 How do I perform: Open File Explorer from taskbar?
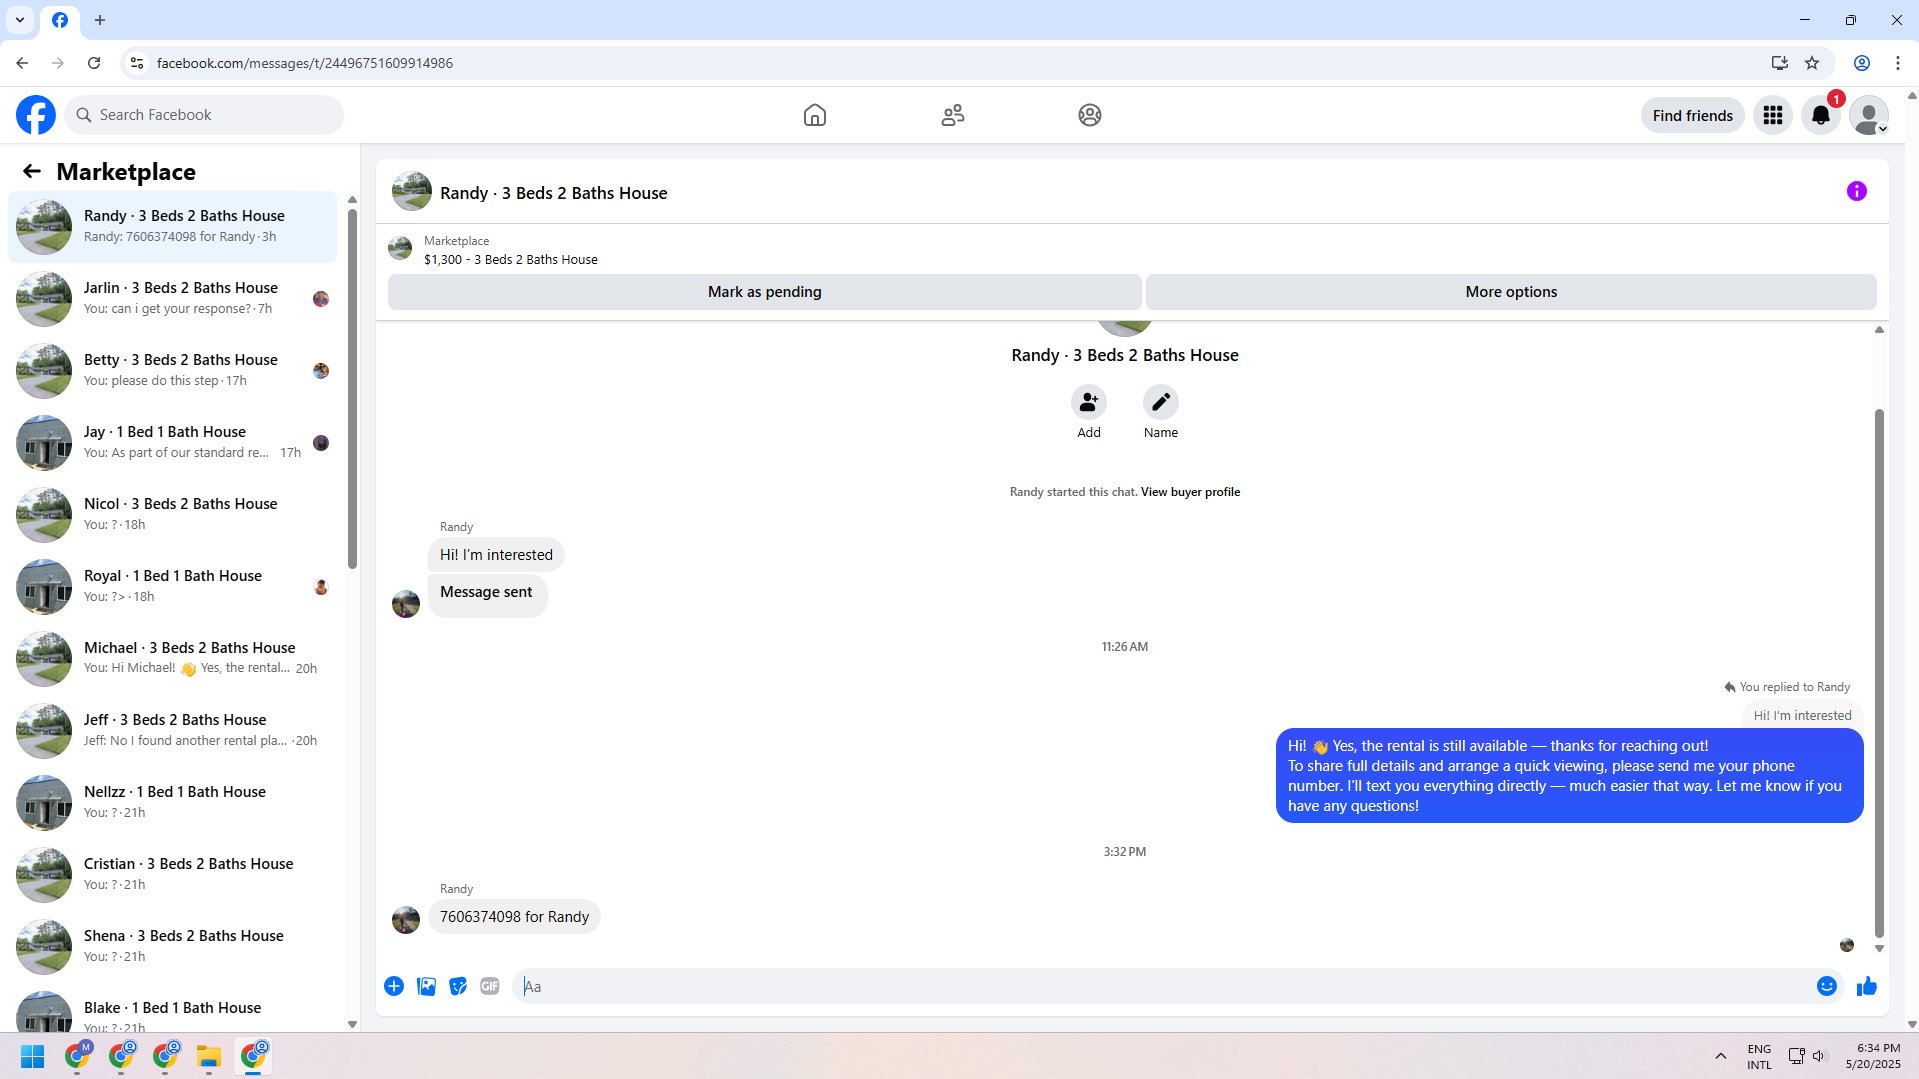click(208, 1057)
